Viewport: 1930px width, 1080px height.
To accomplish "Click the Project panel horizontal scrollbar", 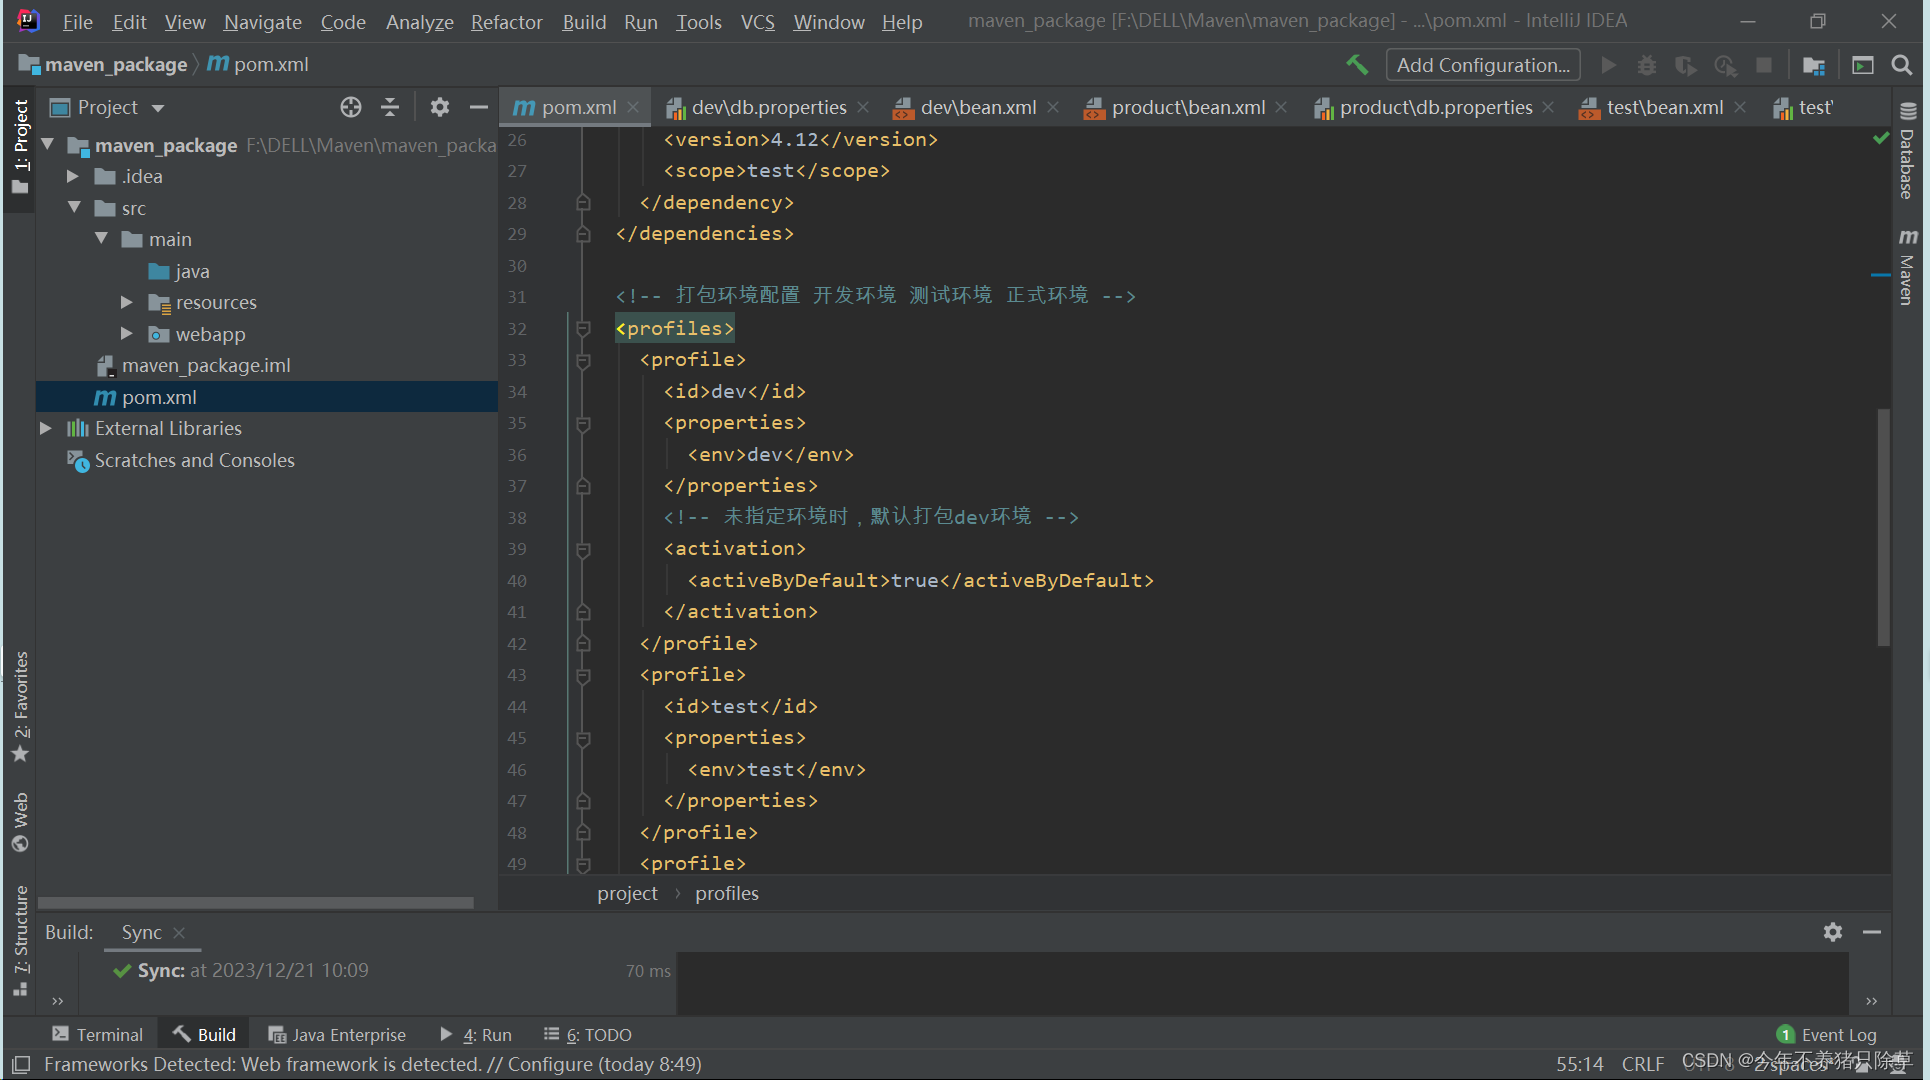I will [256, 902].
